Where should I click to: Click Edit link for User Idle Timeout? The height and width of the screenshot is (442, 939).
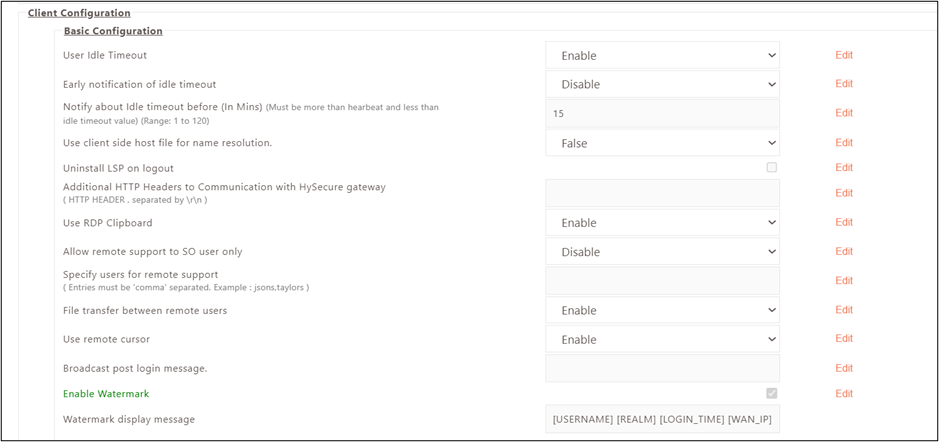[844, 56]
